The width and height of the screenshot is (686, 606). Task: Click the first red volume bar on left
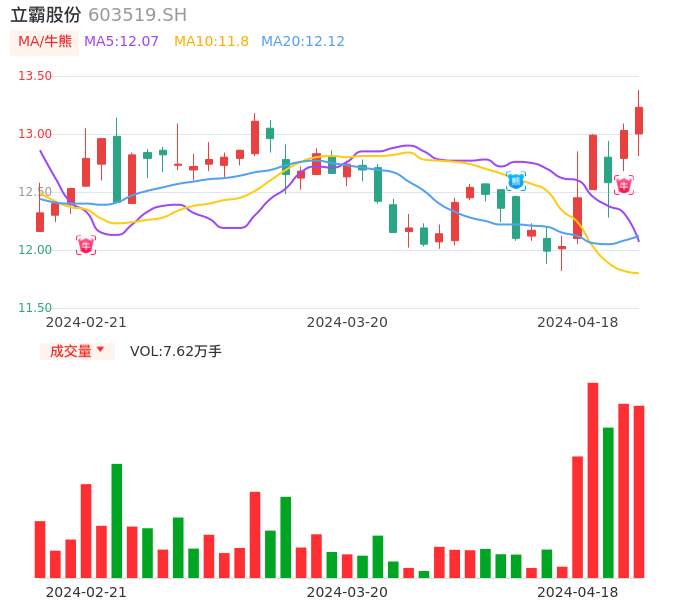pos(40,549)
